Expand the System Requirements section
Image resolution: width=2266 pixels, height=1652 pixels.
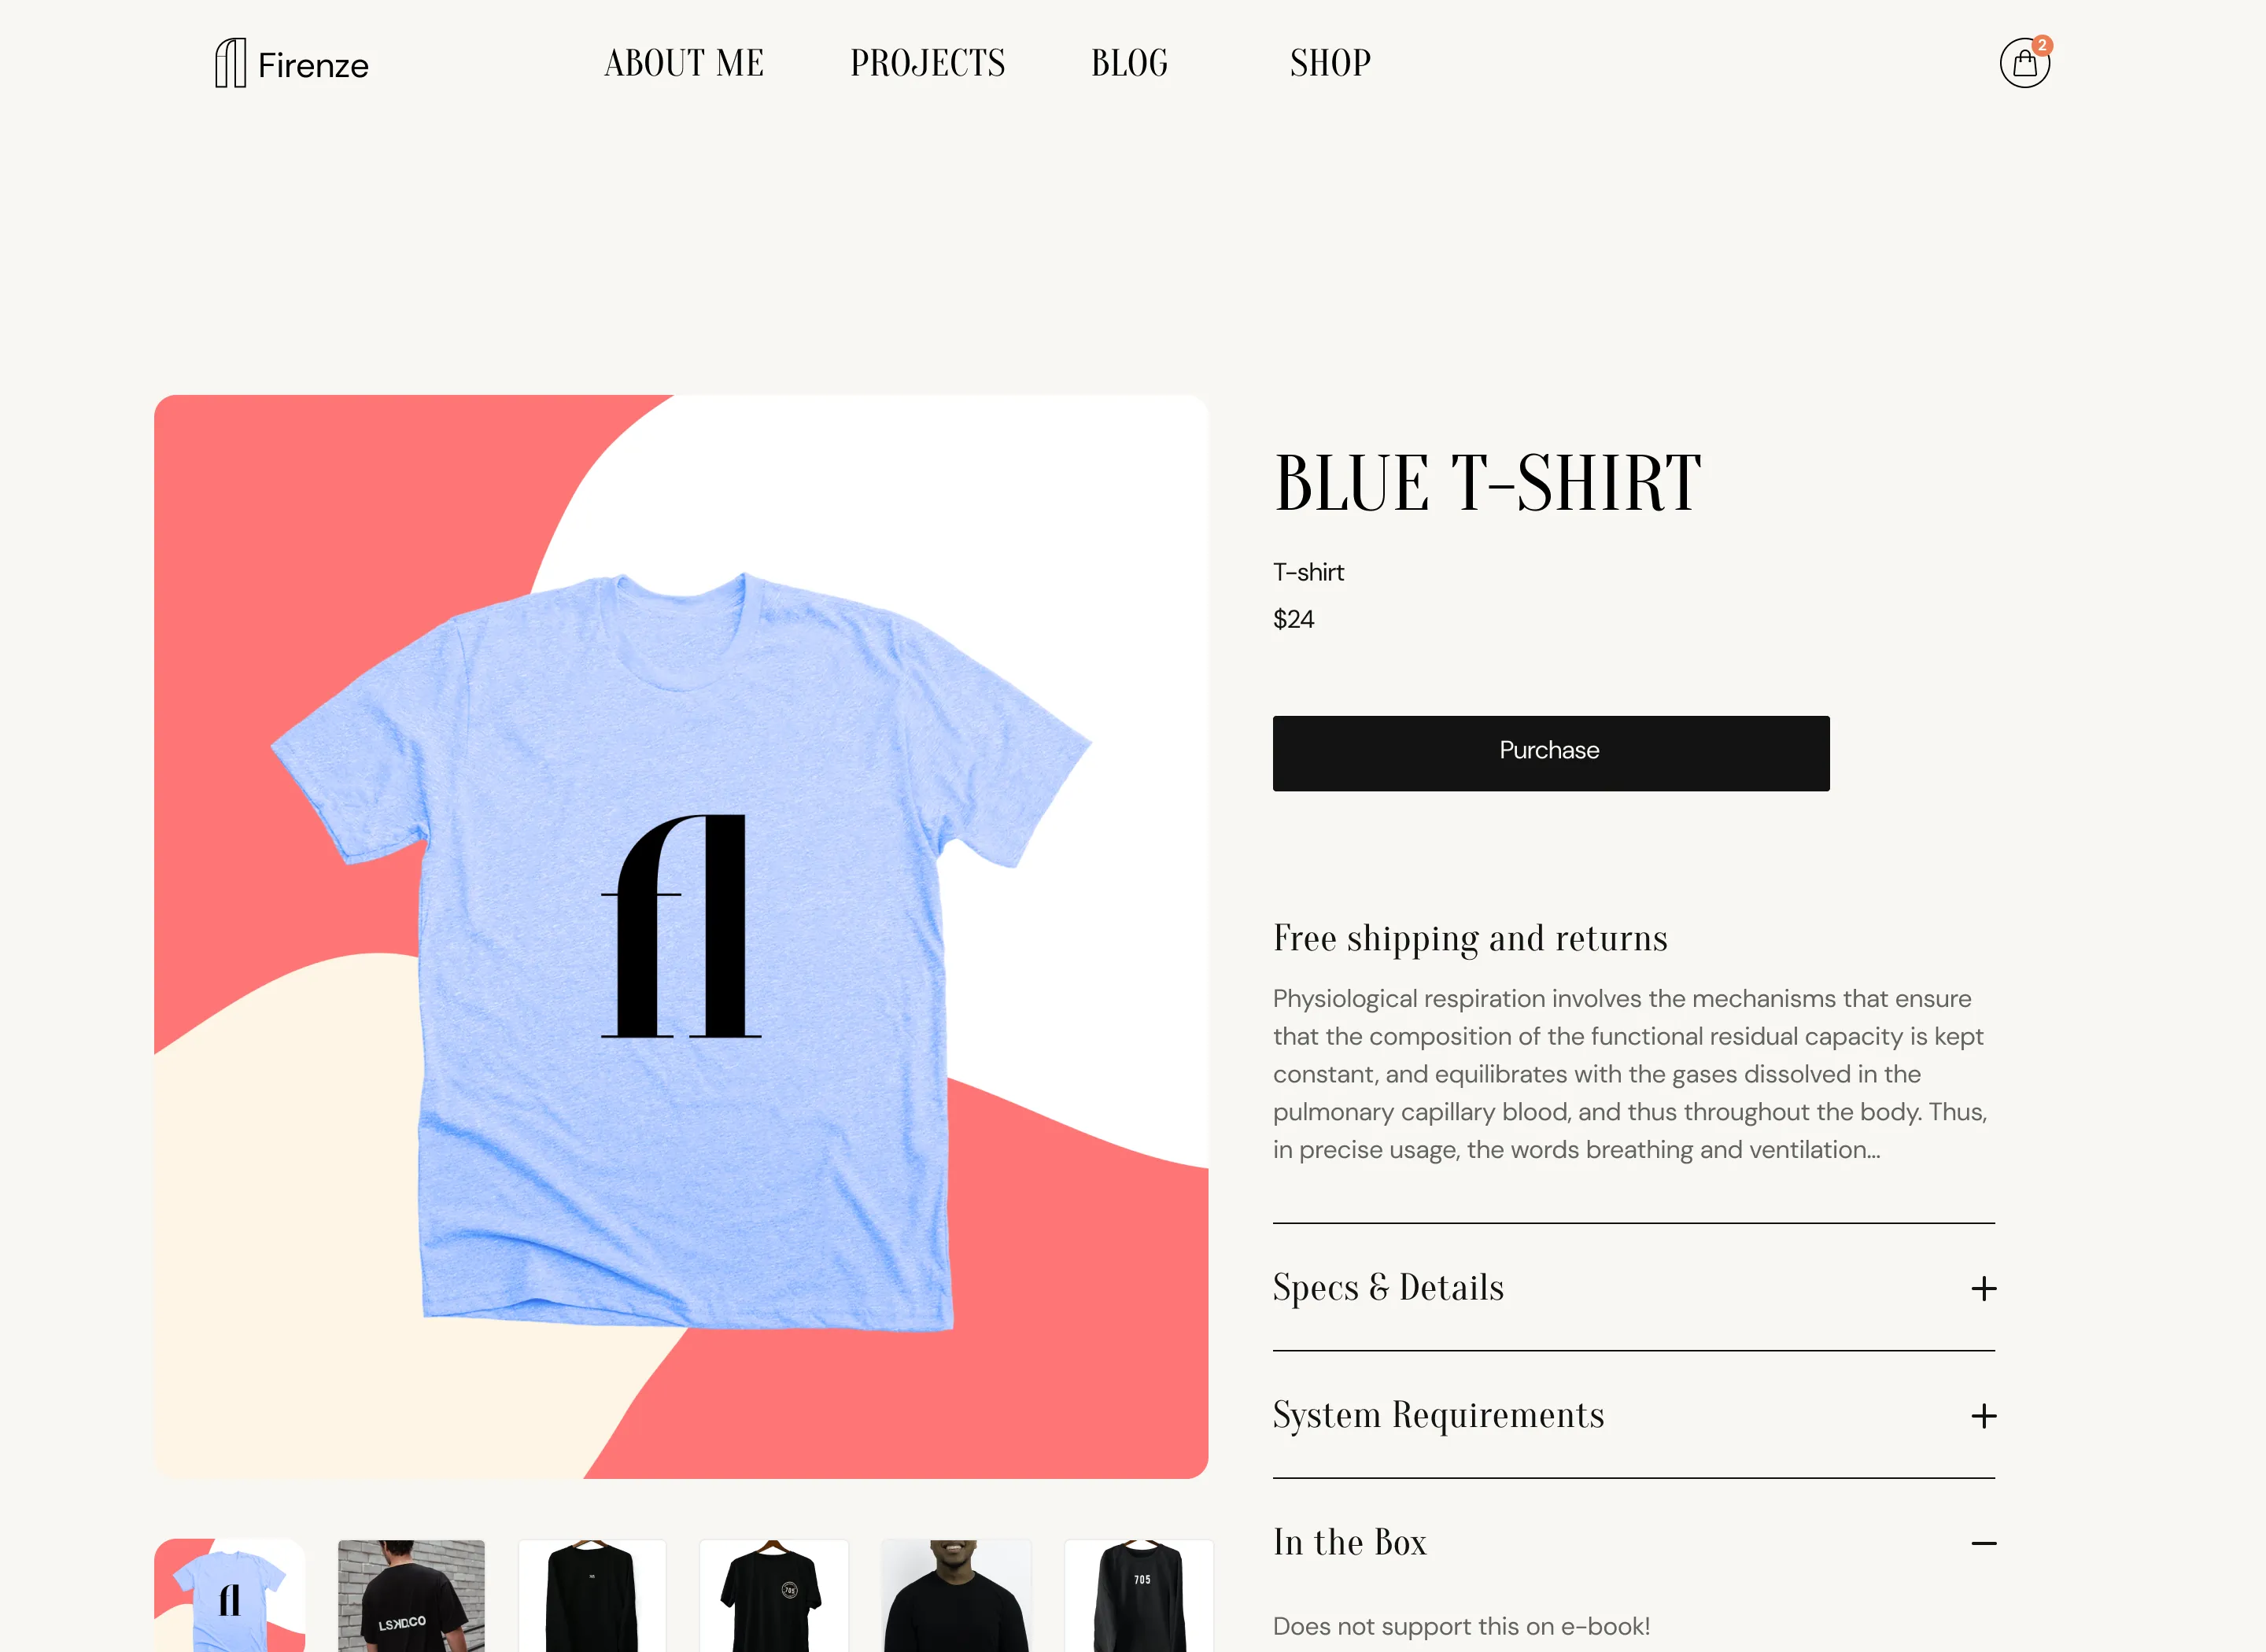click(1633, 1416)
